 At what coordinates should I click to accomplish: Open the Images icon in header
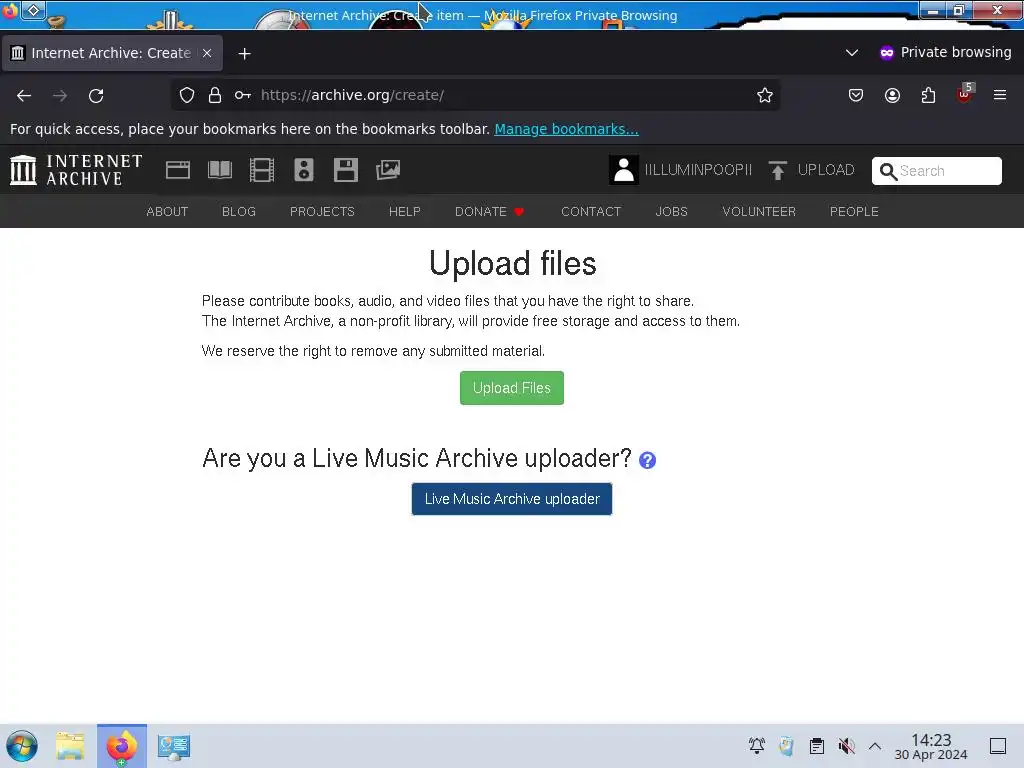pos(388,170)
